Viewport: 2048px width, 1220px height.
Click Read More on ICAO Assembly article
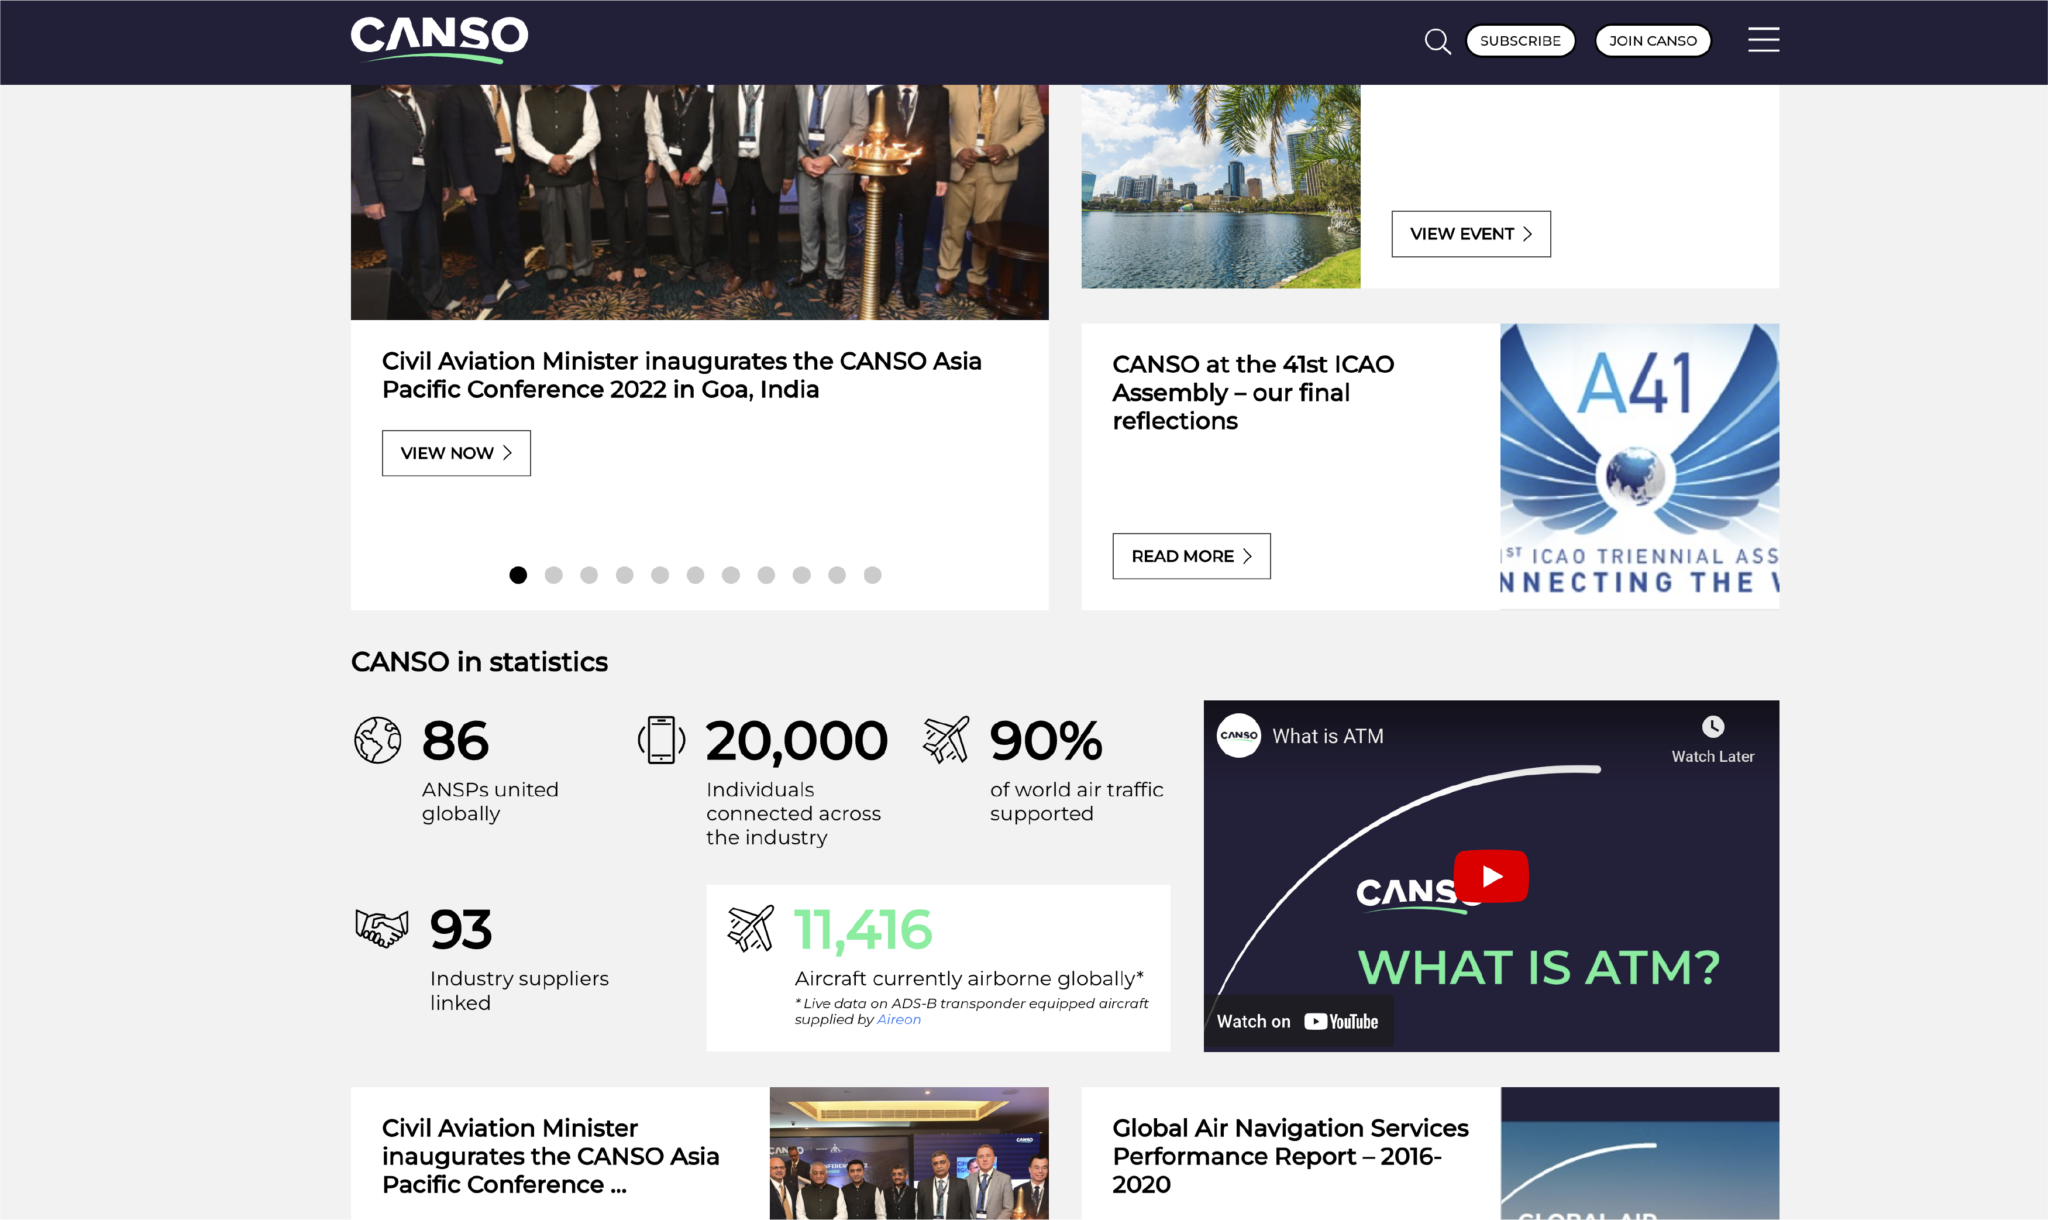(1191, 556)
